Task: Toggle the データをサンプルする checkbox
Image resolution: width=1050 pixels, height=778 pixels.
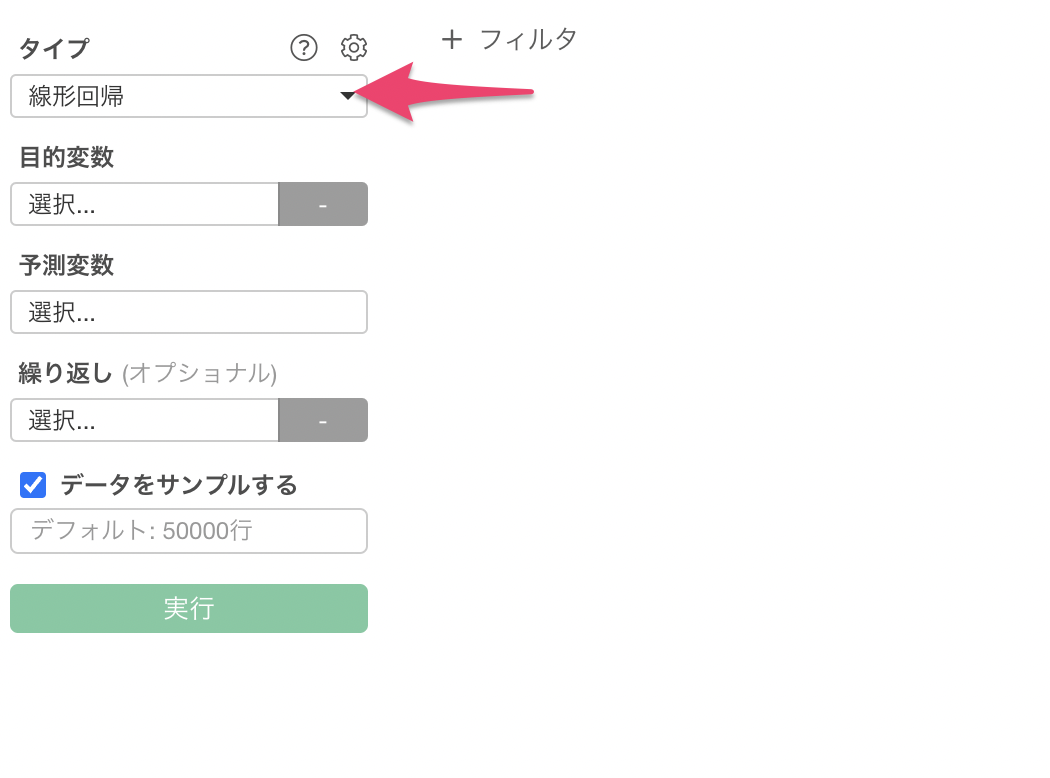Action: coord(33,485)
